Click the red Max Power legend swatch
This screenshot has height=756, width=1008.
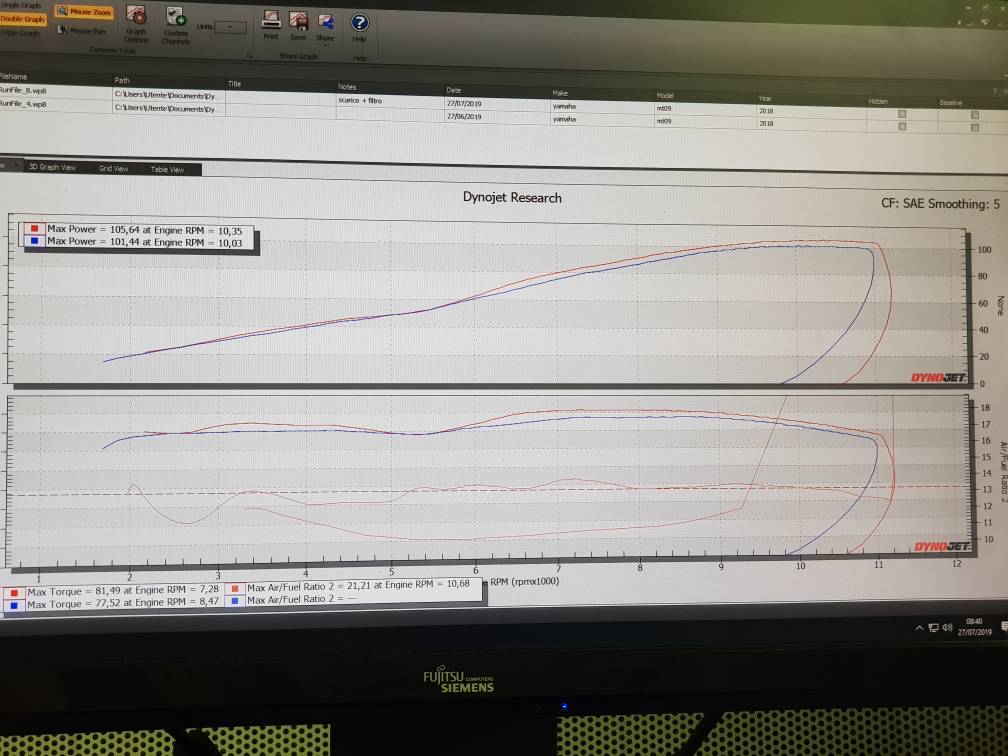(x=34, y=228)
